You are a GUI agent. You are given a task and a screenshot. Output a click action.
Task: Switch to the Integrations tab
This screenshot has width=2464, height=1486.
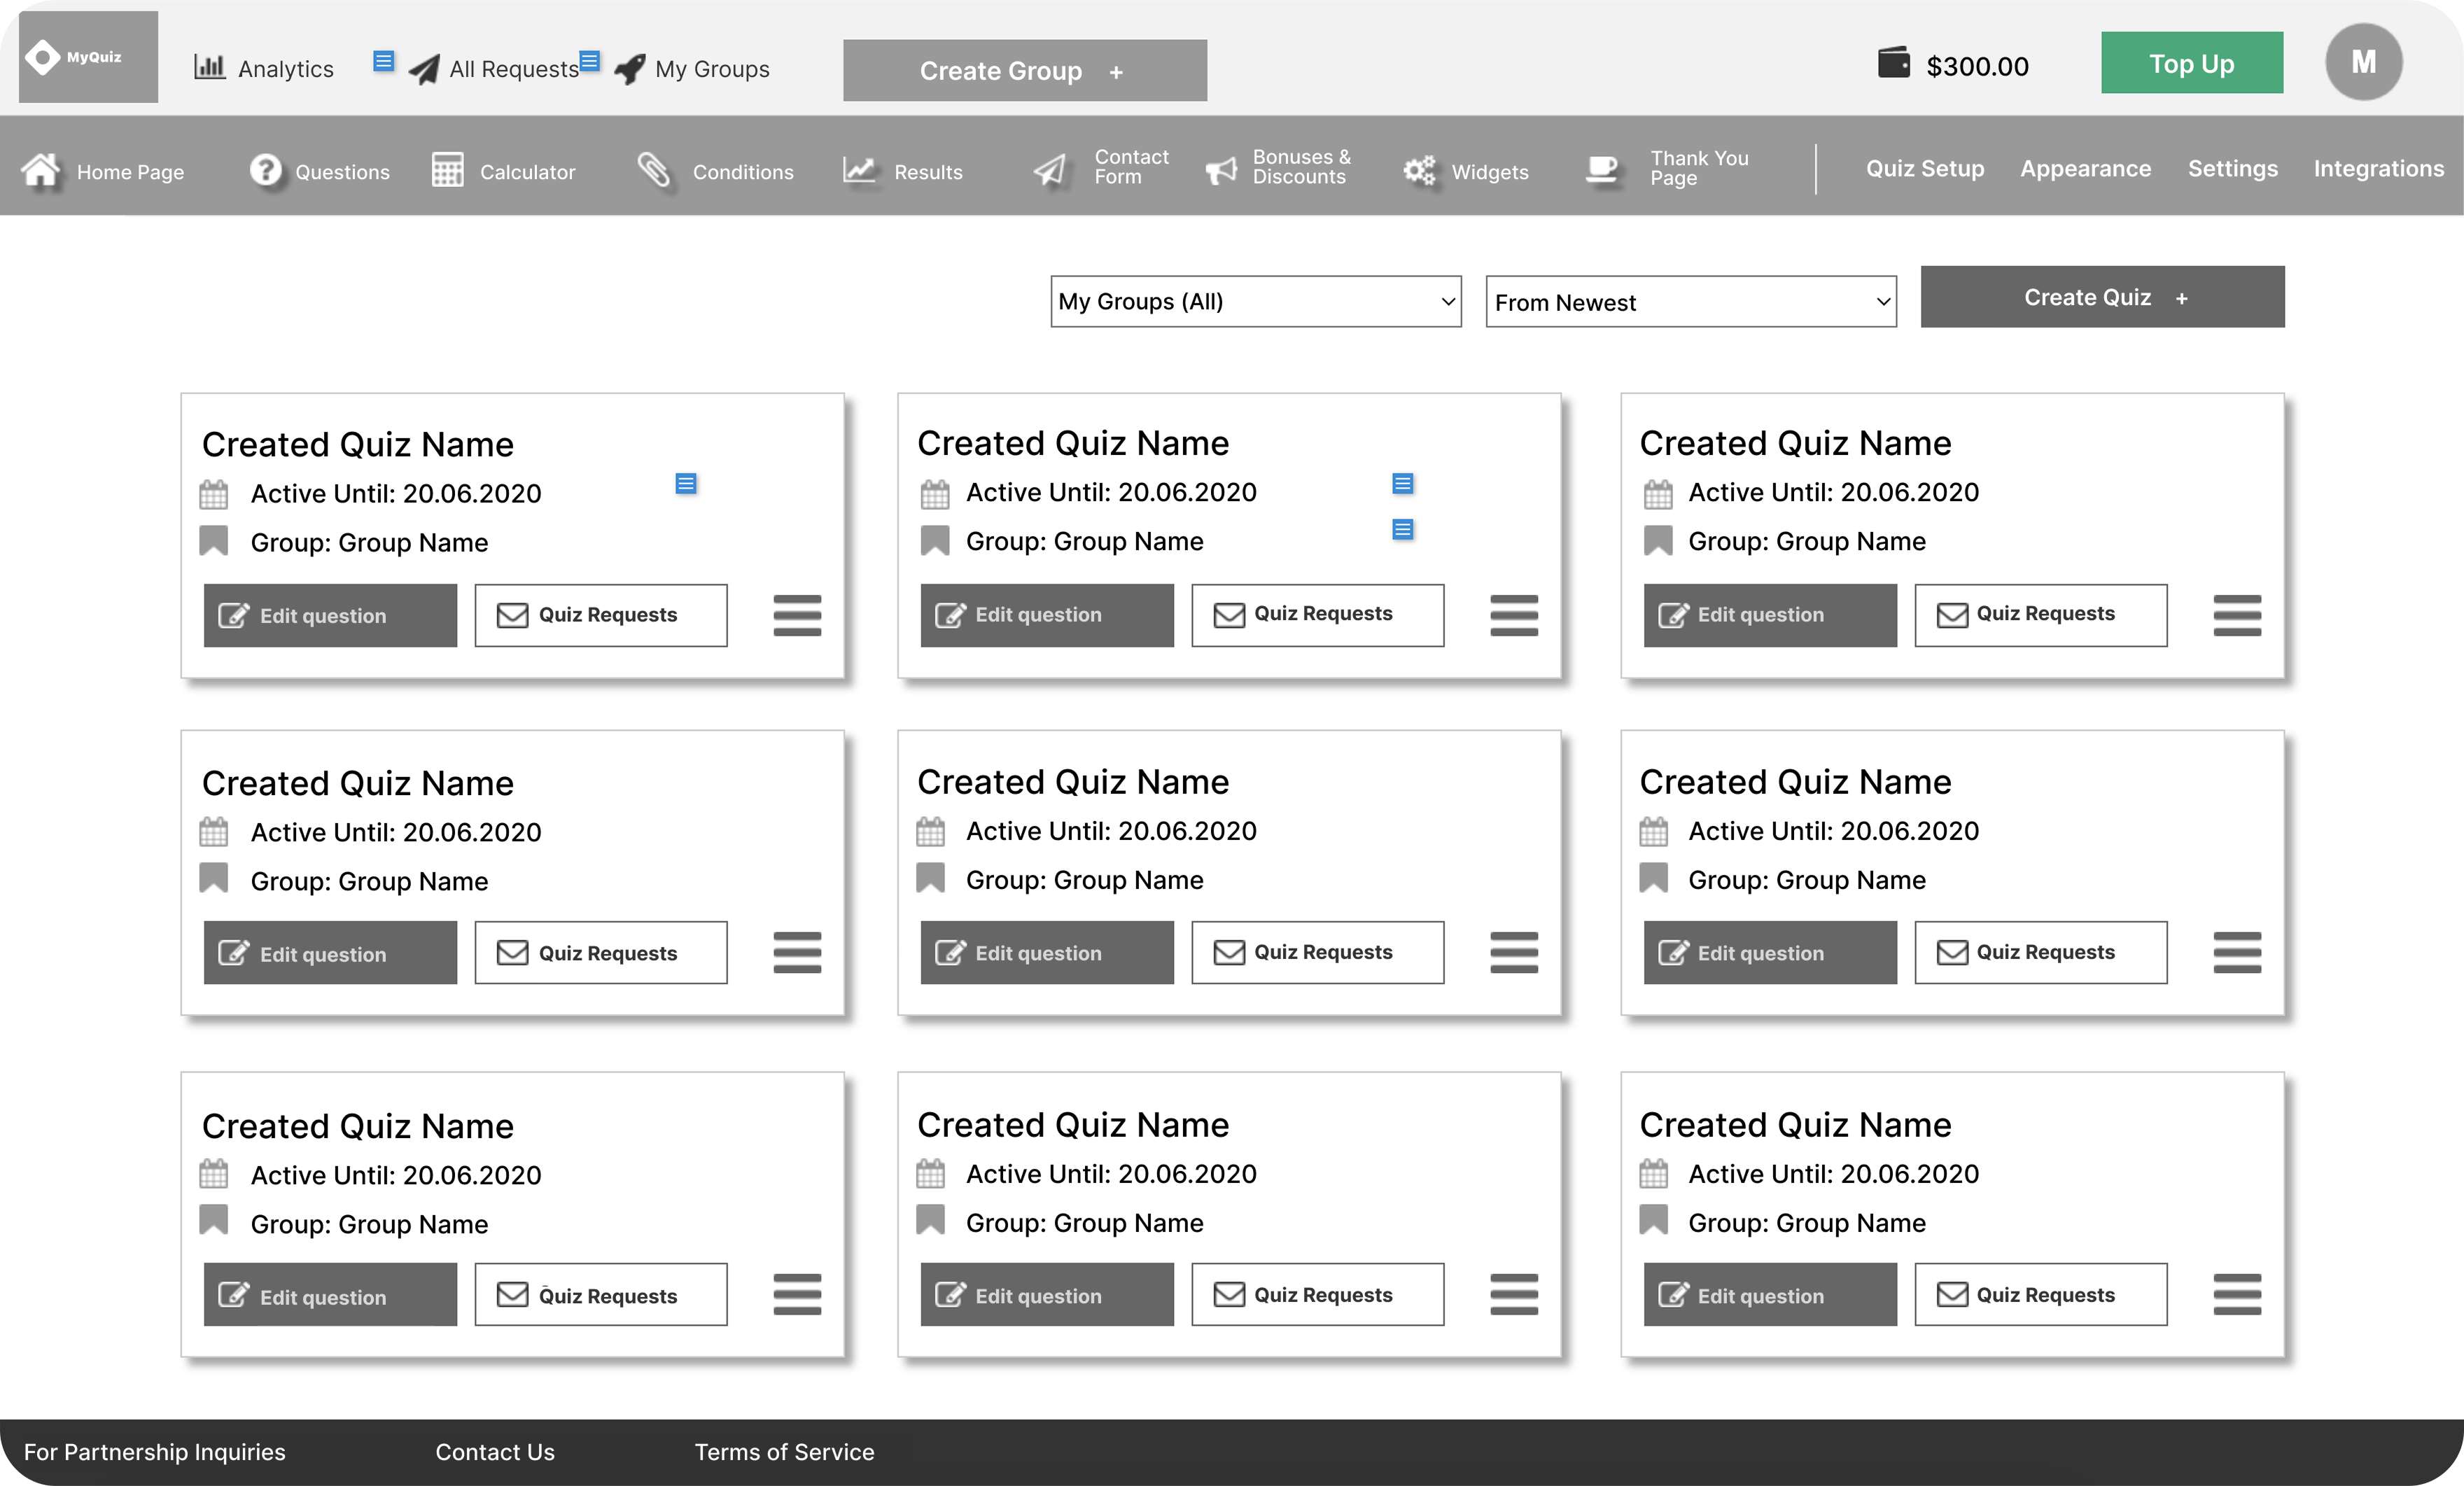coord(2378,168)
